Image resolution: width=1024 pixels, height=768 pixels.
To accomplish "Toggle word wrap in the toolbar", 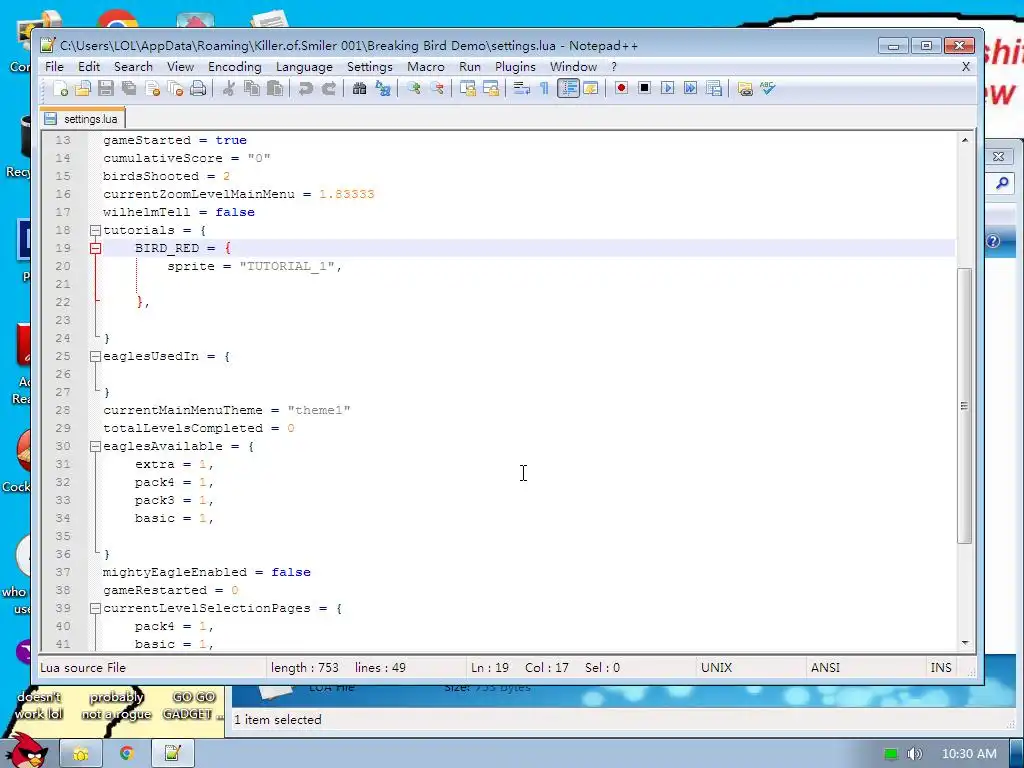I will [x=521, y=88].
